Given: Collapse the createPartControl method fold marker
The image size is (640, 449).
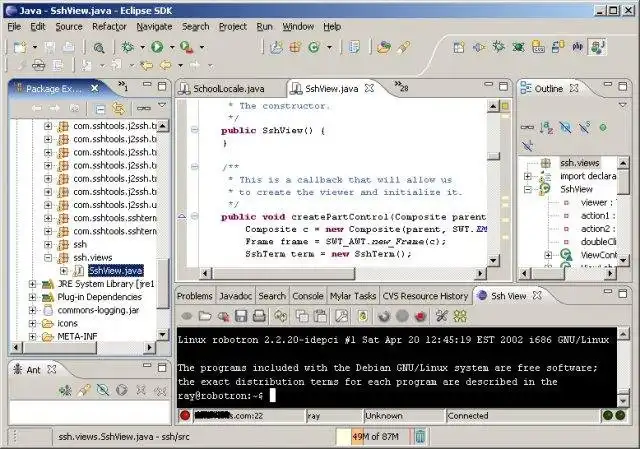Looking at the screenshot, I should [193, 216].
